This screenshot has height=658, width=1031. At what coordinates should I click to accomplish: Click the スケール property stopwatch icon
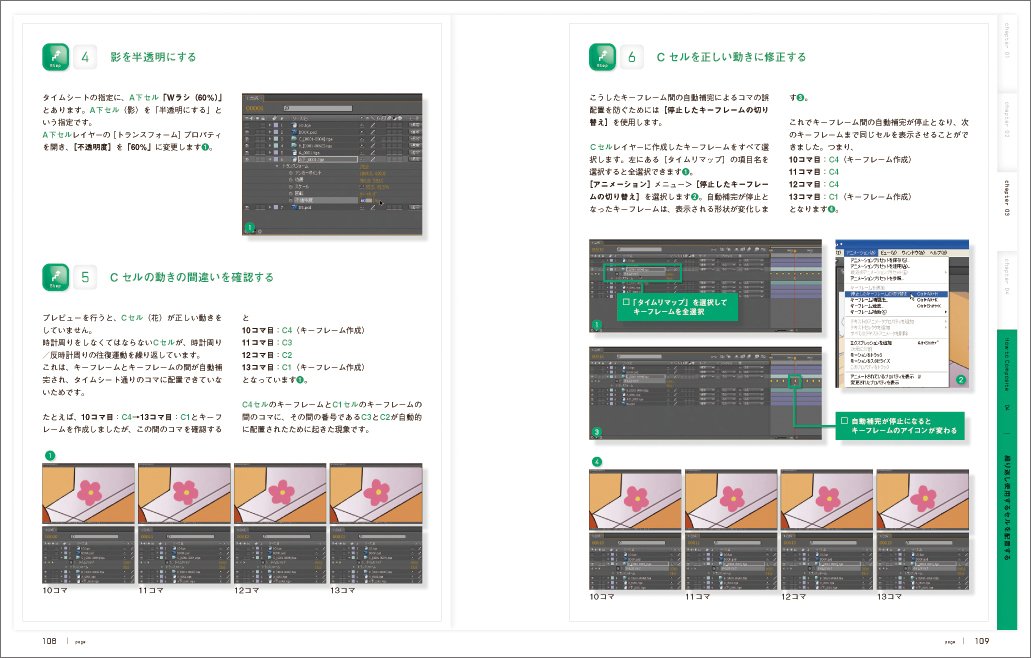(291, 187)
